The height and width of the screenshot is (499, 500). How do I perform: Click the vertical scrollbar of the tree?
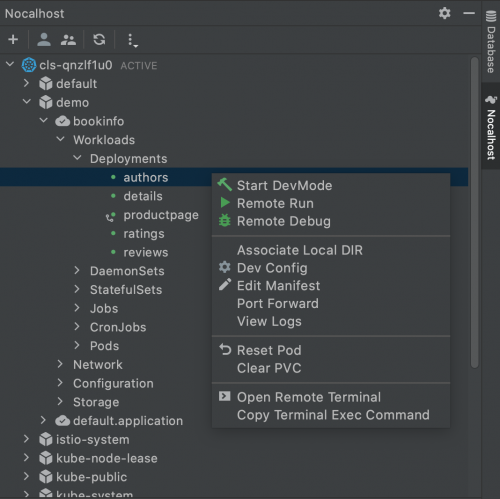pos(474,213)
